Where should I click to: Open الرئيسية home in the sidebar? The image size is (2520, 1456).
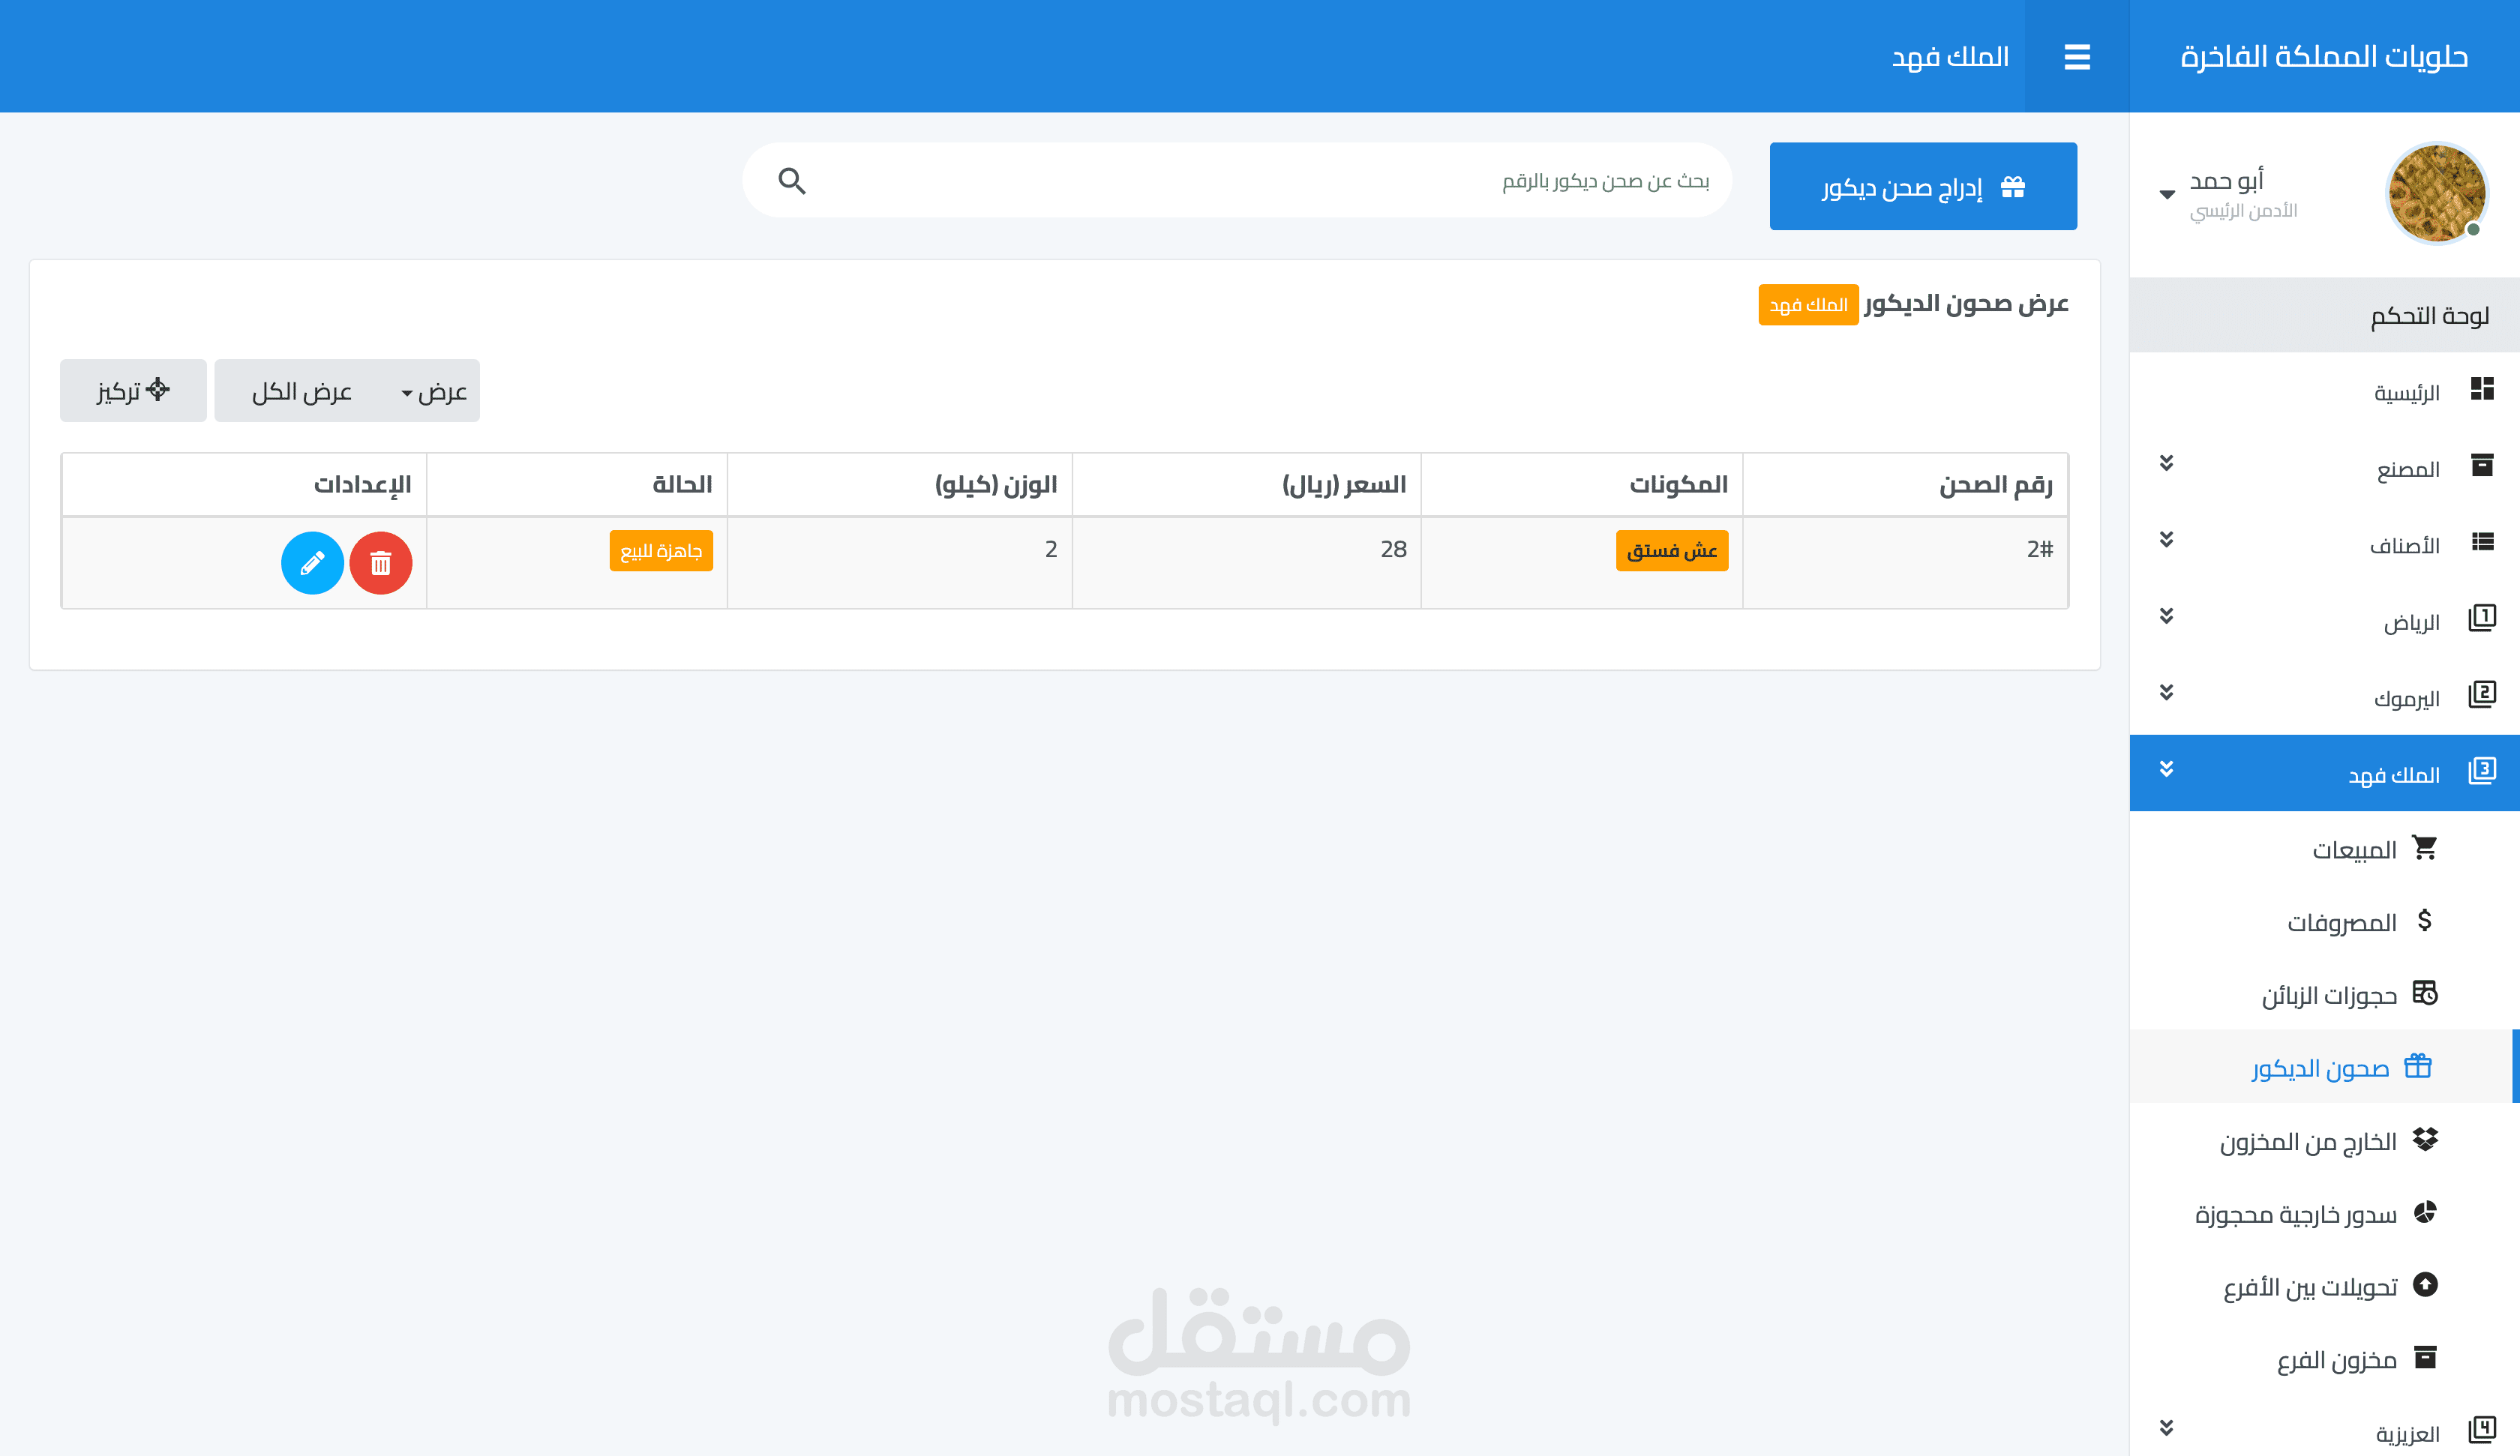pos(2406,391)
